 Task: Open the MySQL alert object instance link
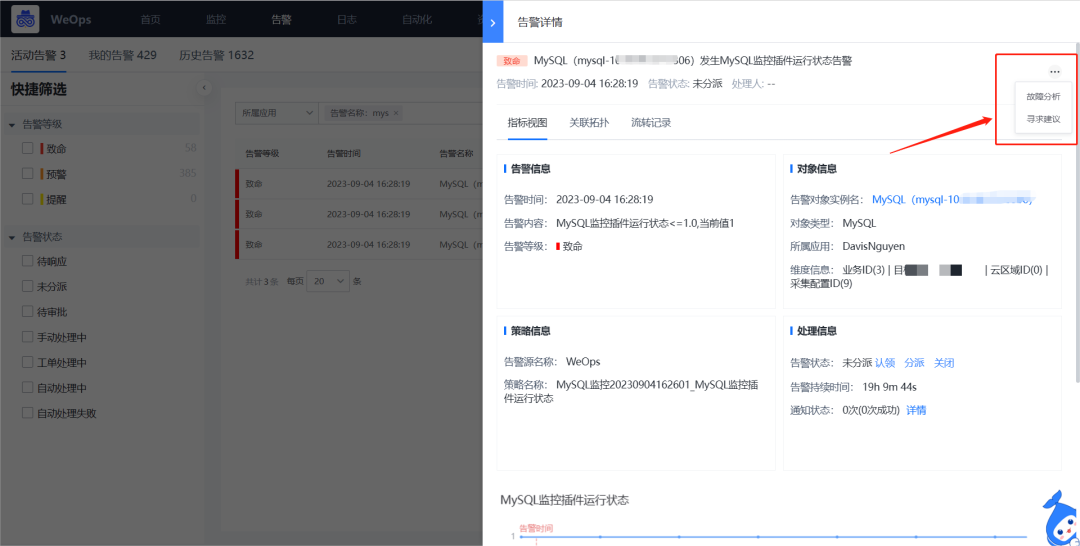coord(953,200)
